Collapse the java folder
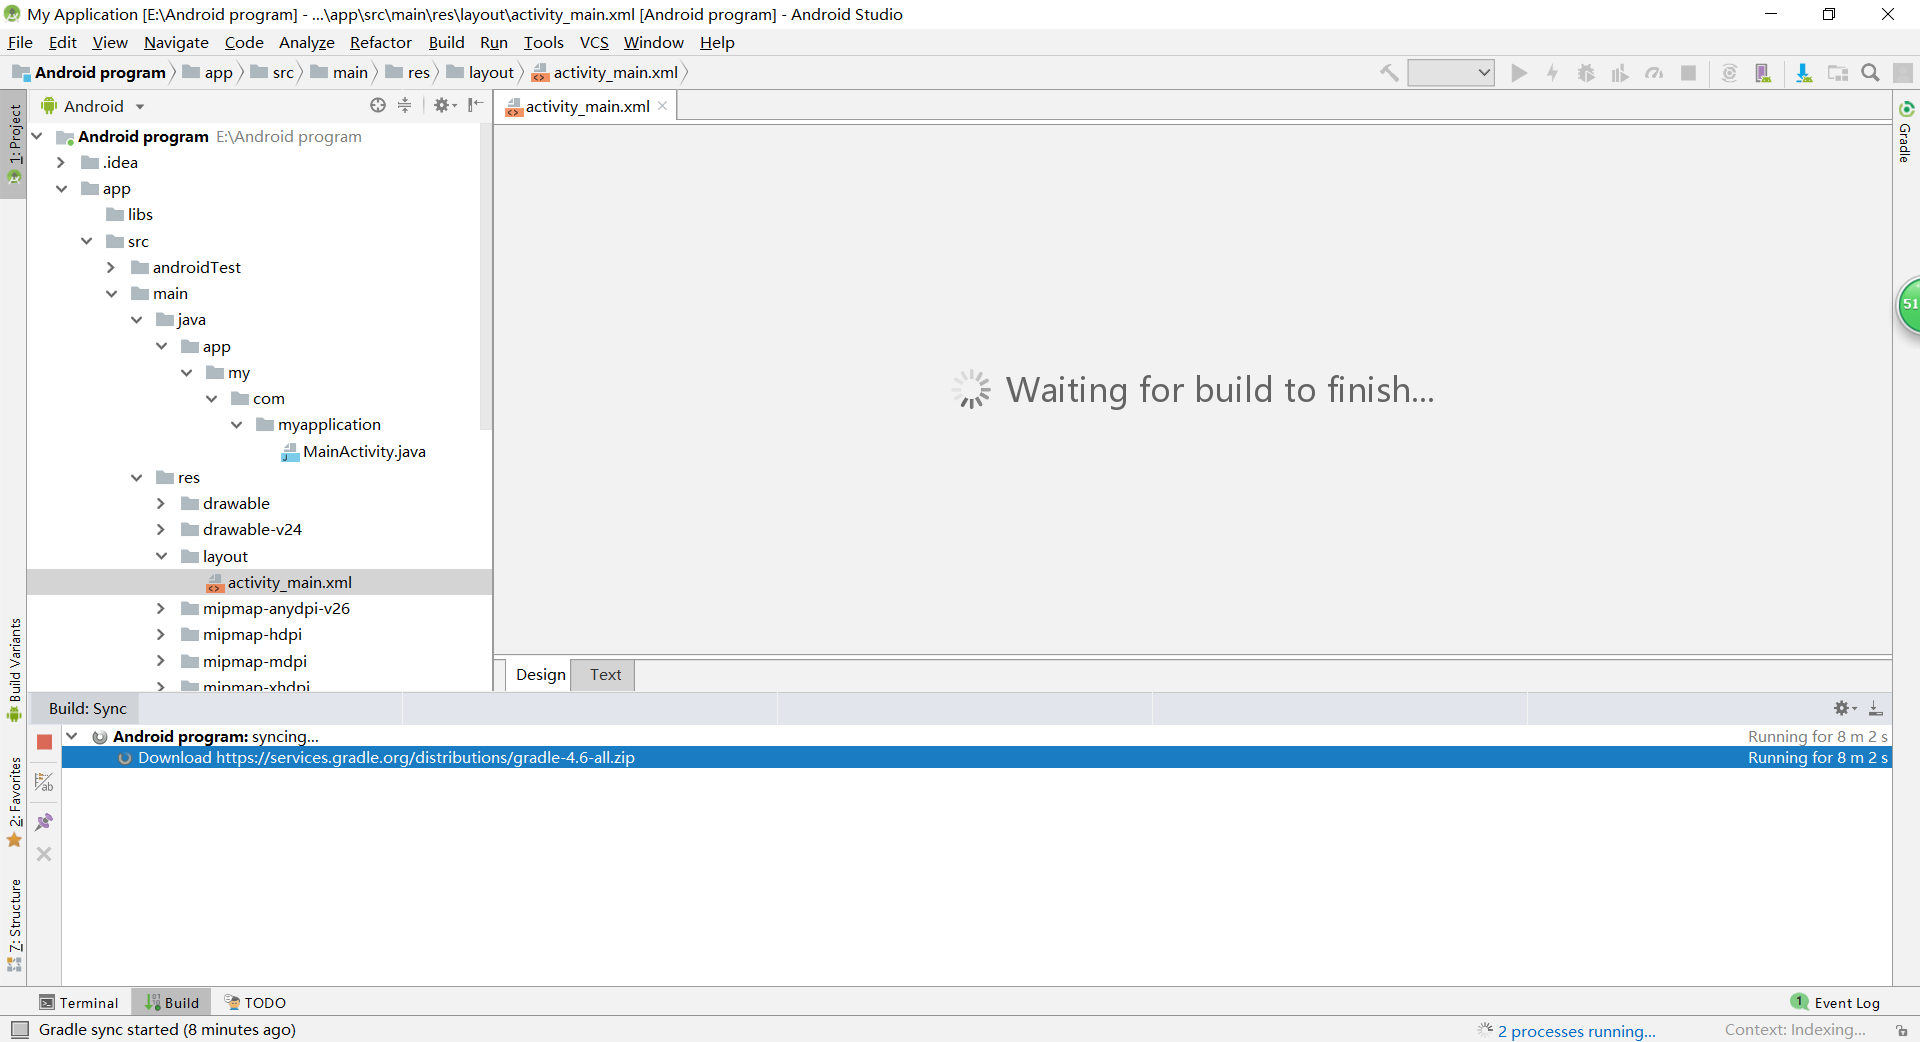This screenshot has height=1042, width=1920. point(137,320)
